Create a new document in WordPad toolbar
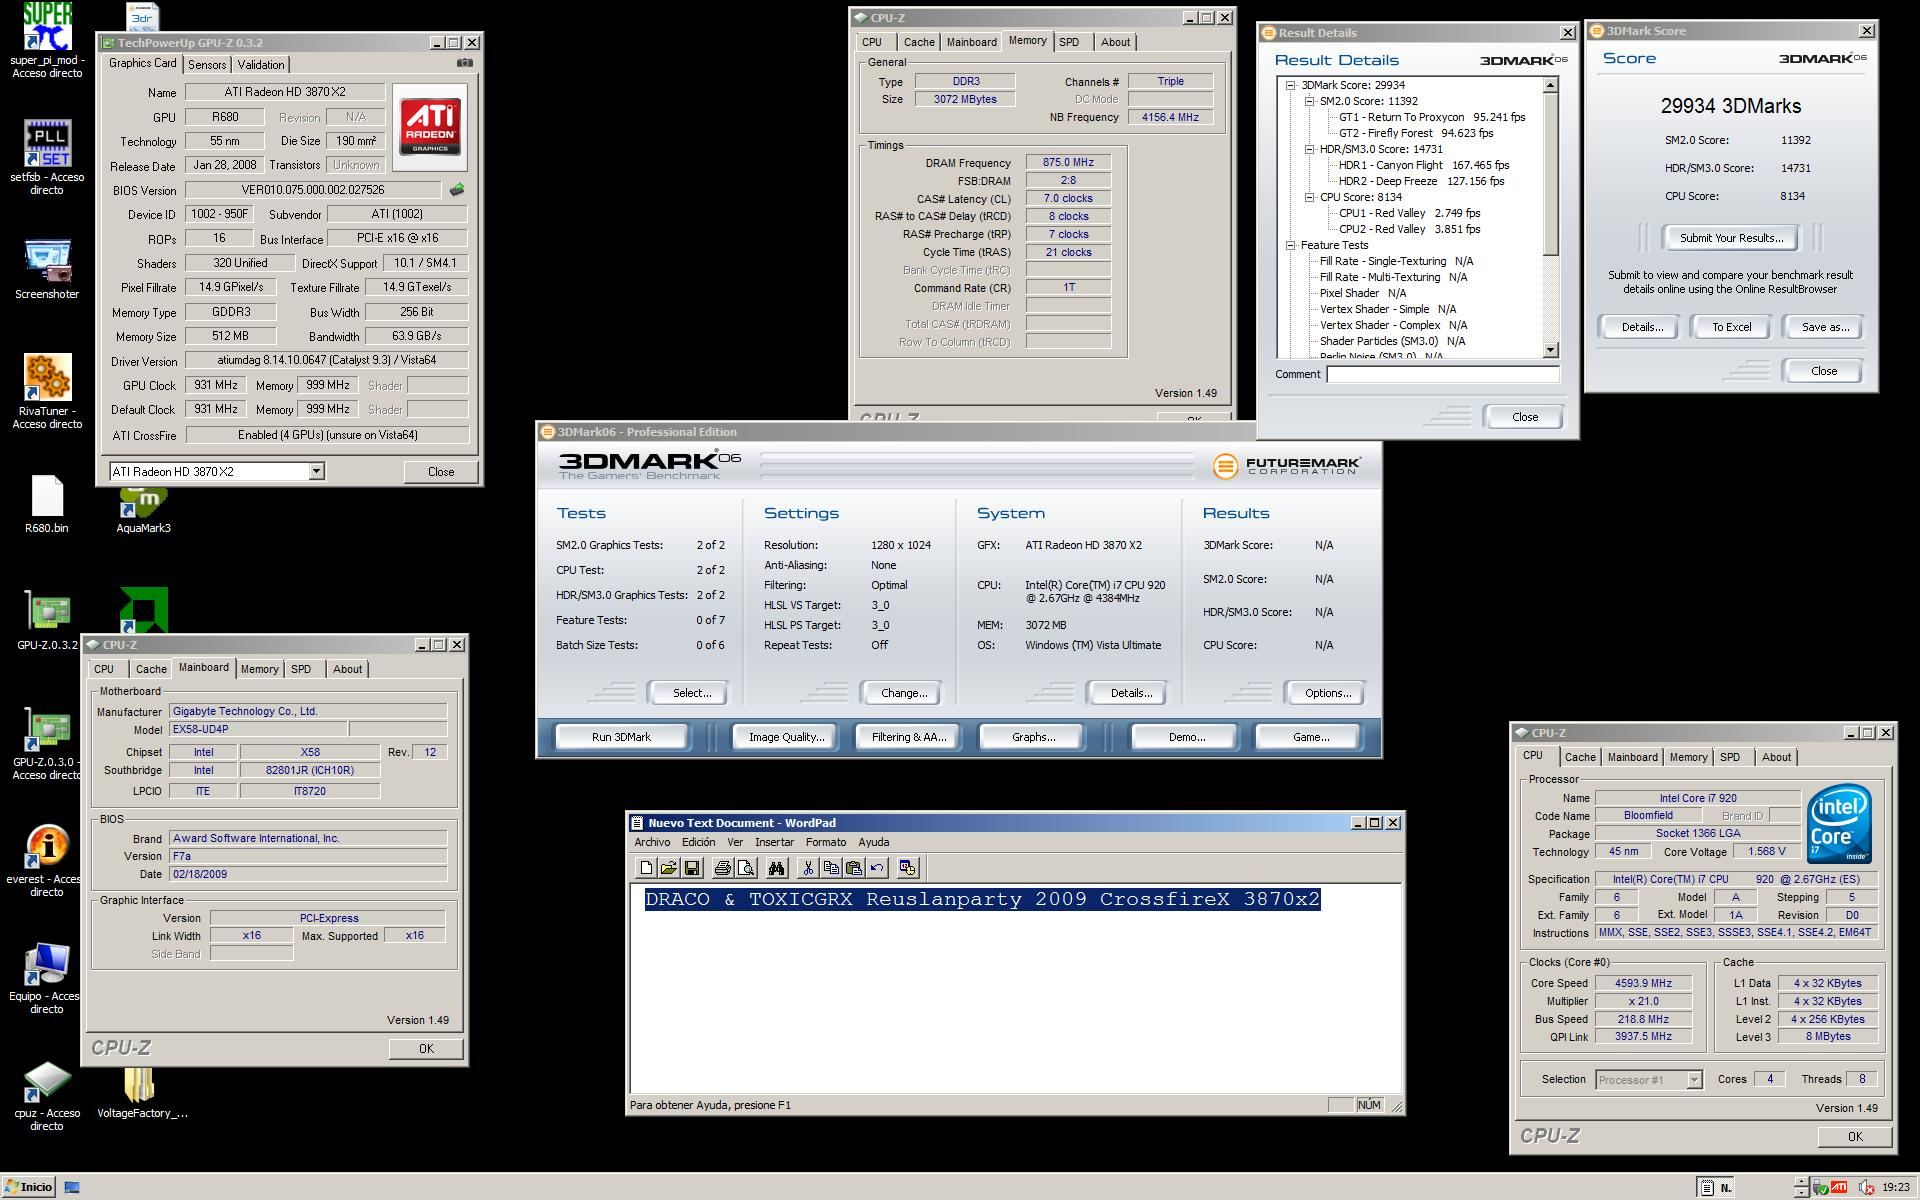Image resolution: width=1920 pixels, height=1200 pixels. click(646, 868)
